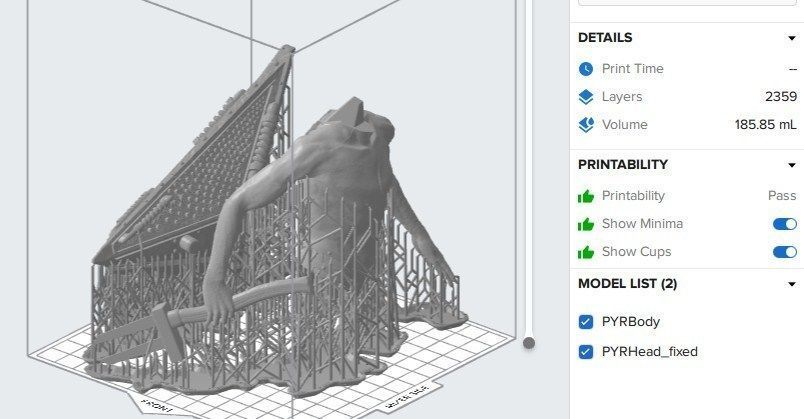The width and height of the screenshot is (804, 419).
Task: Click the Printability Pass status text
Action: (782, 196)
